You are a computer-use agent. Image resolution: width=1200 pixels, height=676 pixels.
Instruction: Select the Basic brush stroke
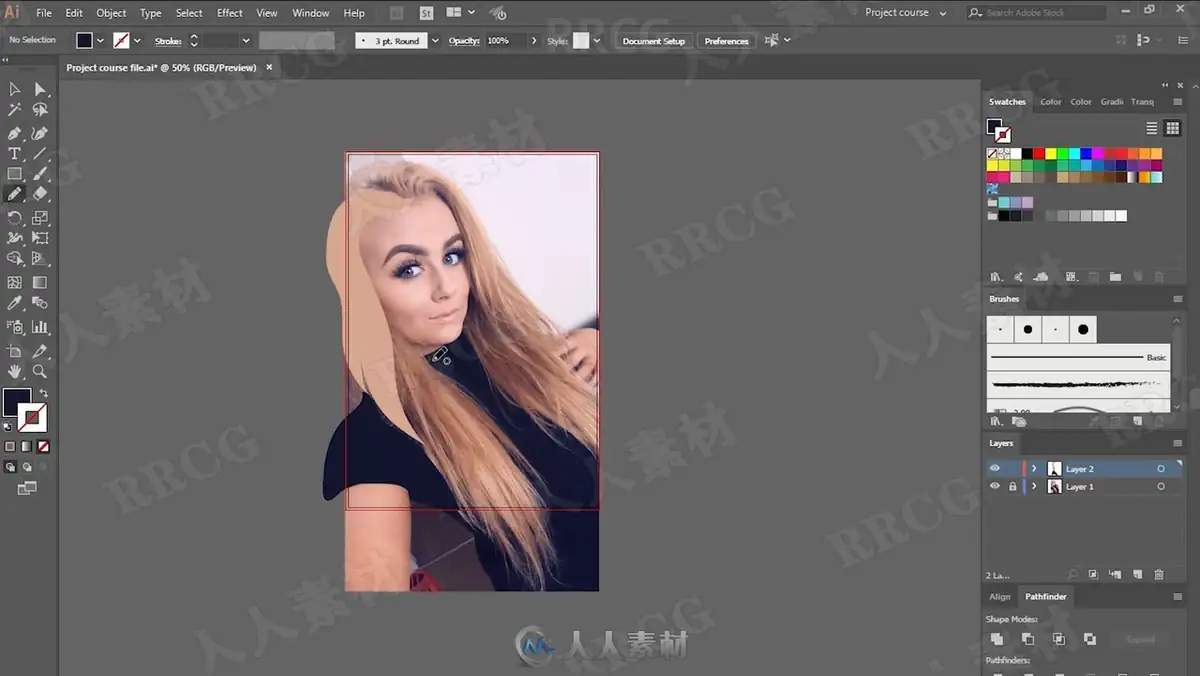(1077, 357)
